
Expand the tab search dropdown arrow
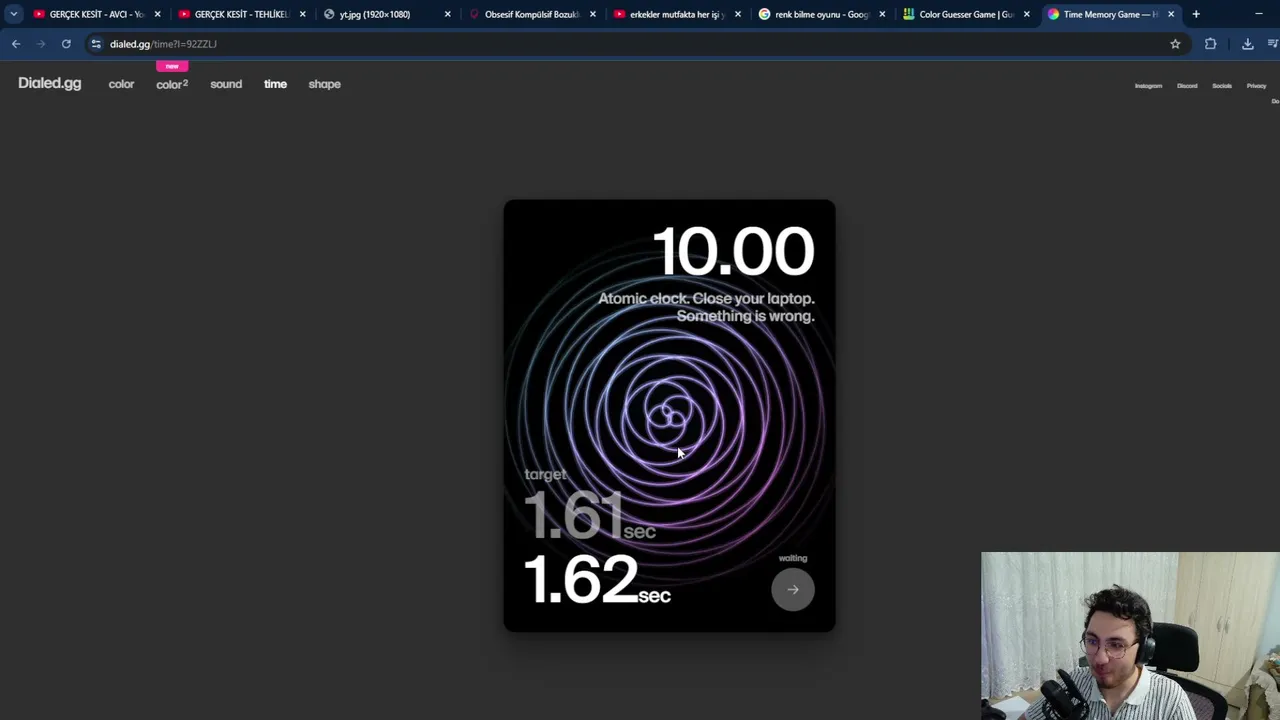[13, 14]
